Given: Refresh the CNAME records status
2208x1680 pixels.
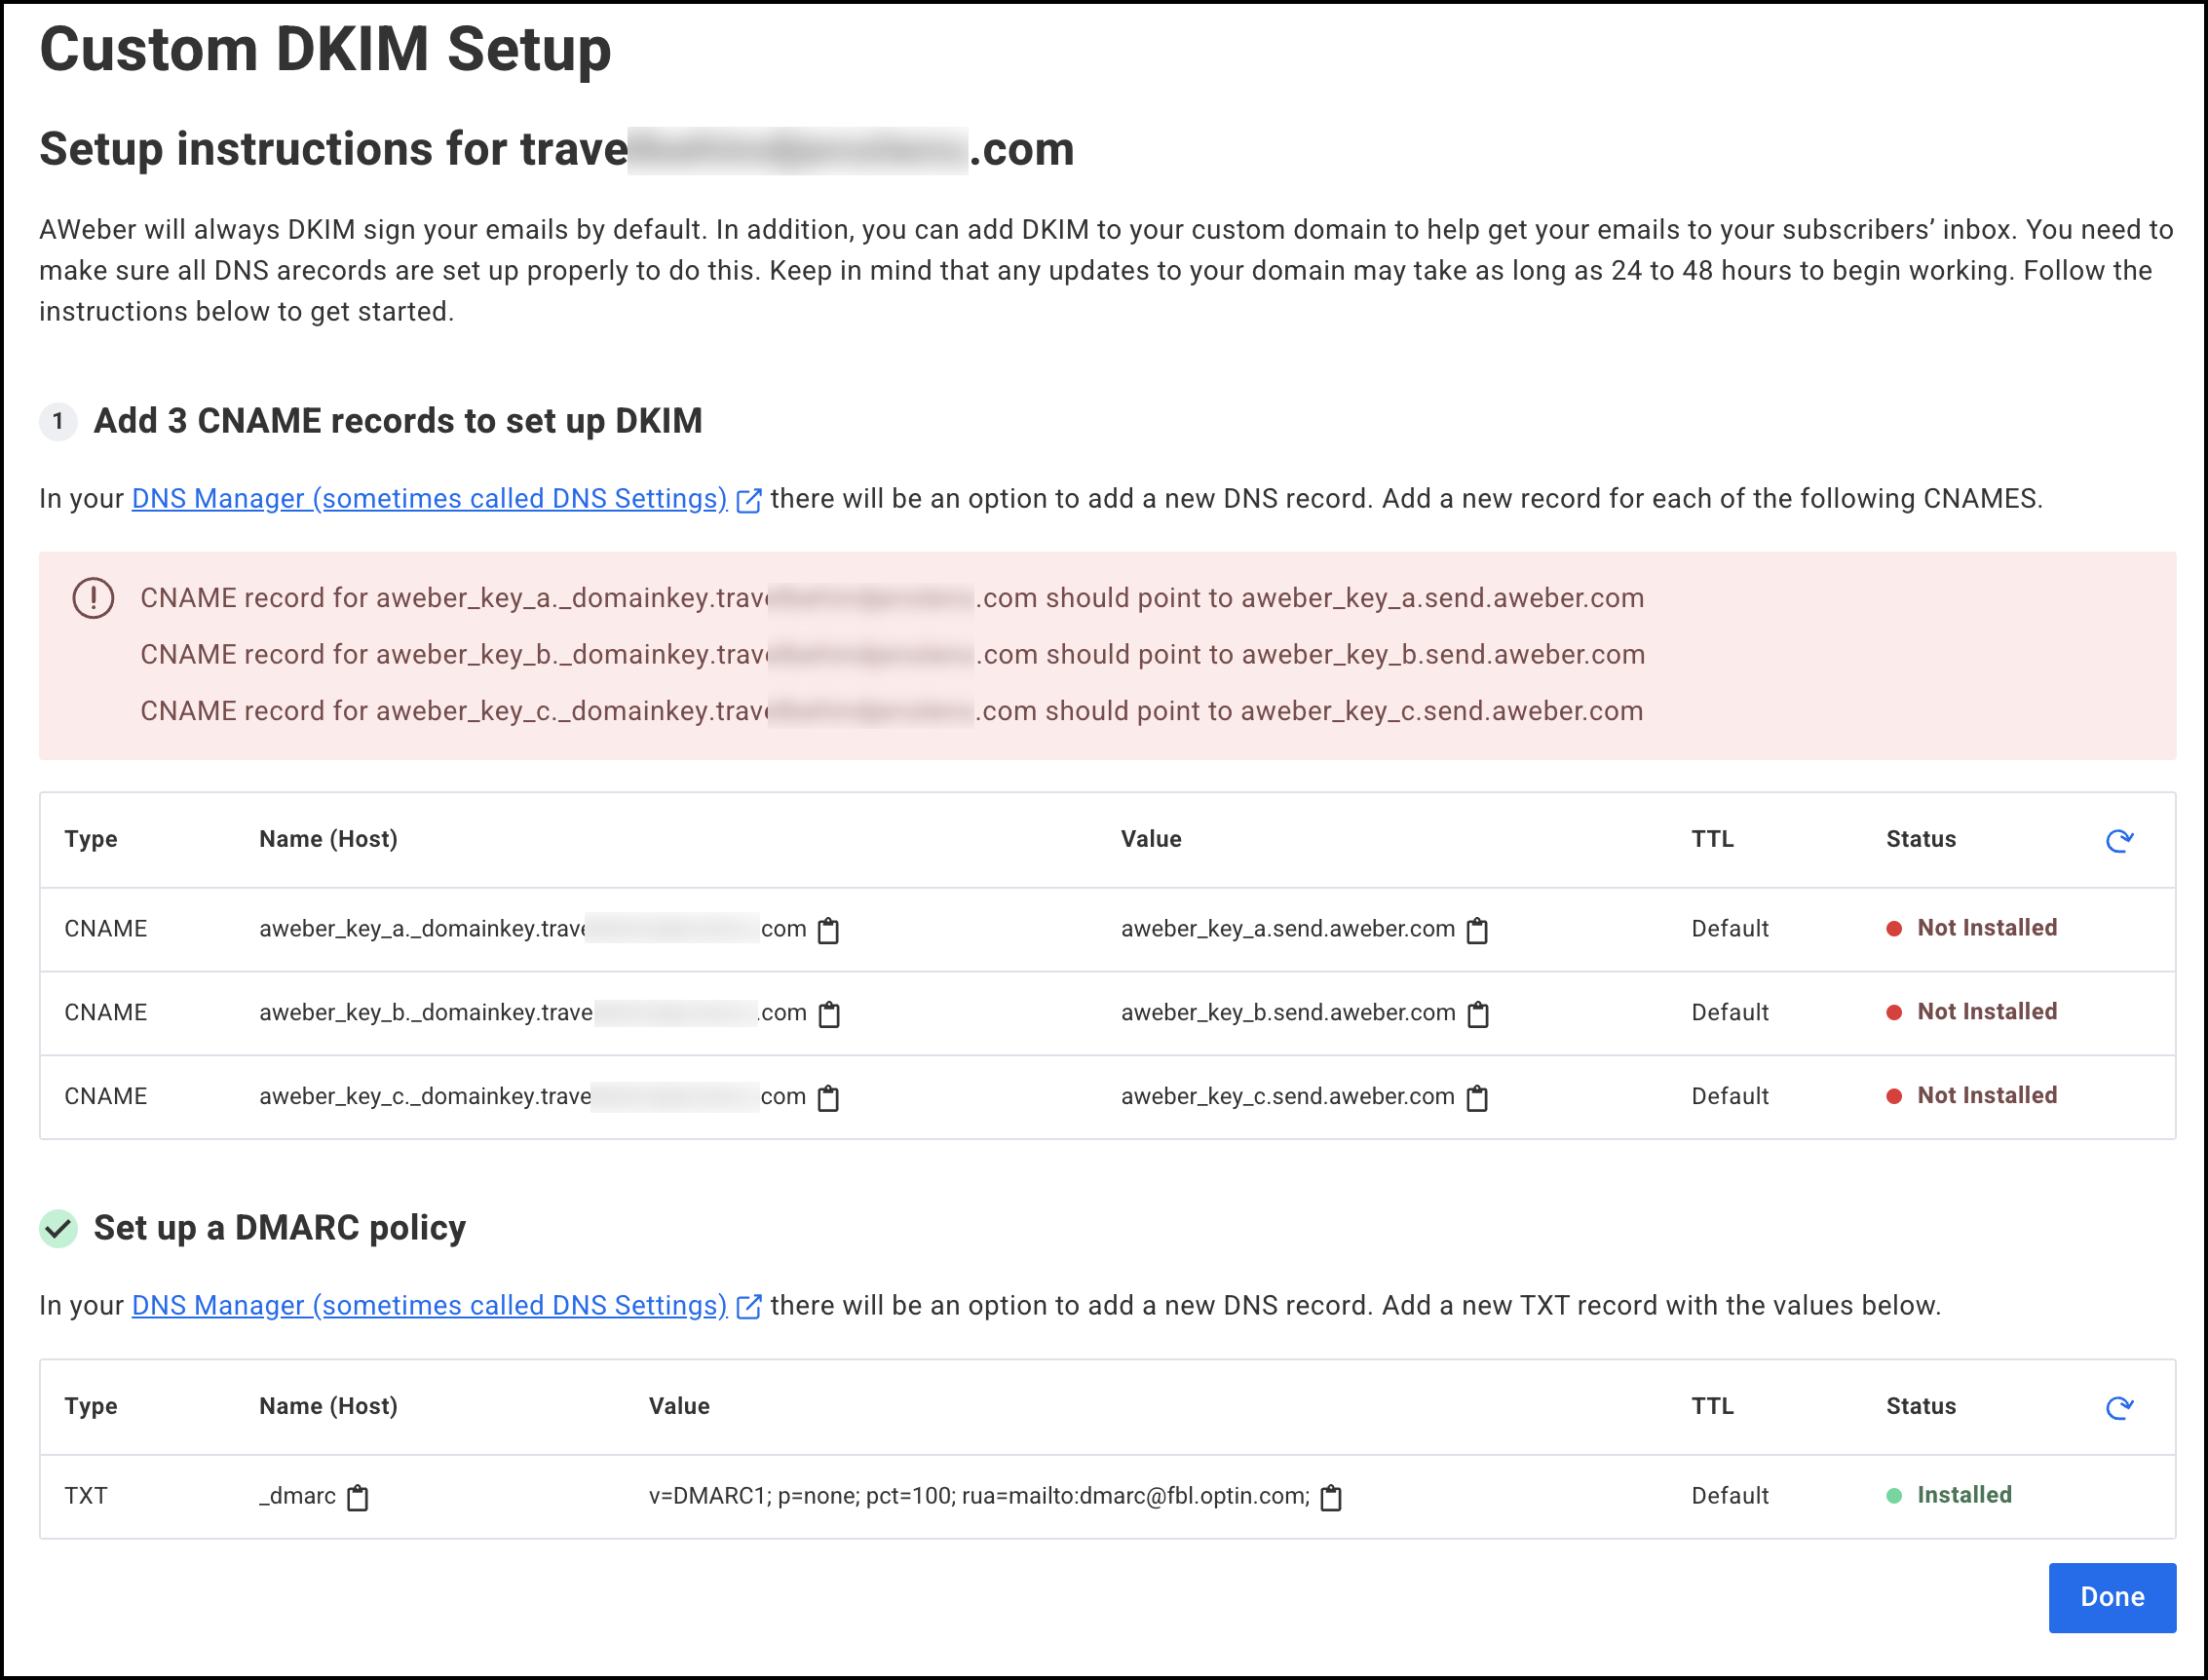Looking at the screenshot, I should [x=2119, y=840].
